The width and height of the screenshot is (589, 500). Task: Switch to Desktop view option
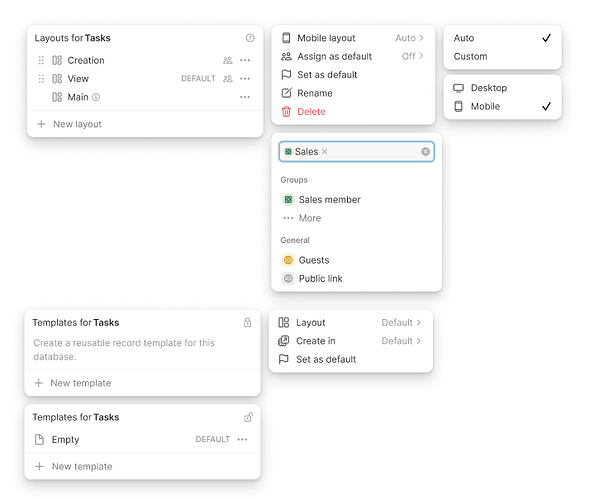pos(503,88)
